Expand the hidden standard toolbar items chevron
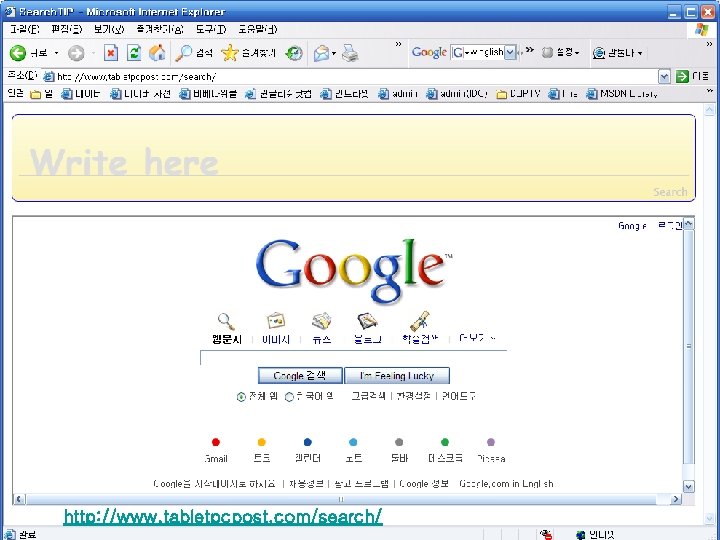Image resolution: width=720 pixels, height=540 pixels. click(x=398, y=45)
